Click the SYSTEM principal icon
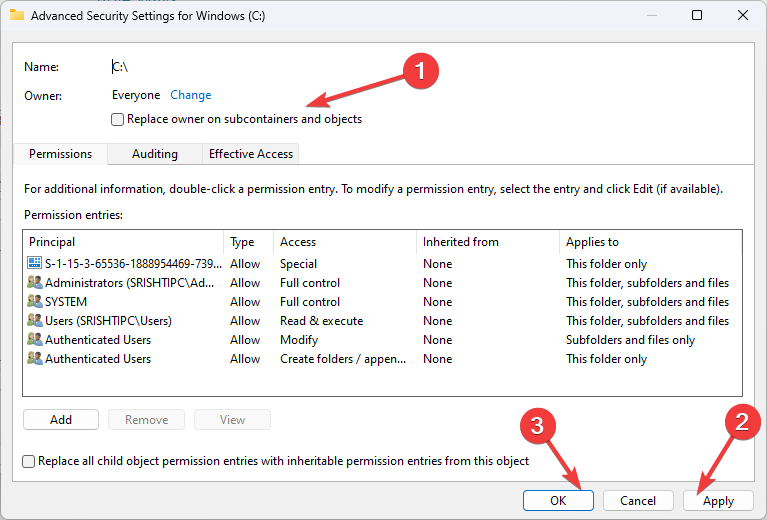Screen dimensions: 767x520 (36, 302)
